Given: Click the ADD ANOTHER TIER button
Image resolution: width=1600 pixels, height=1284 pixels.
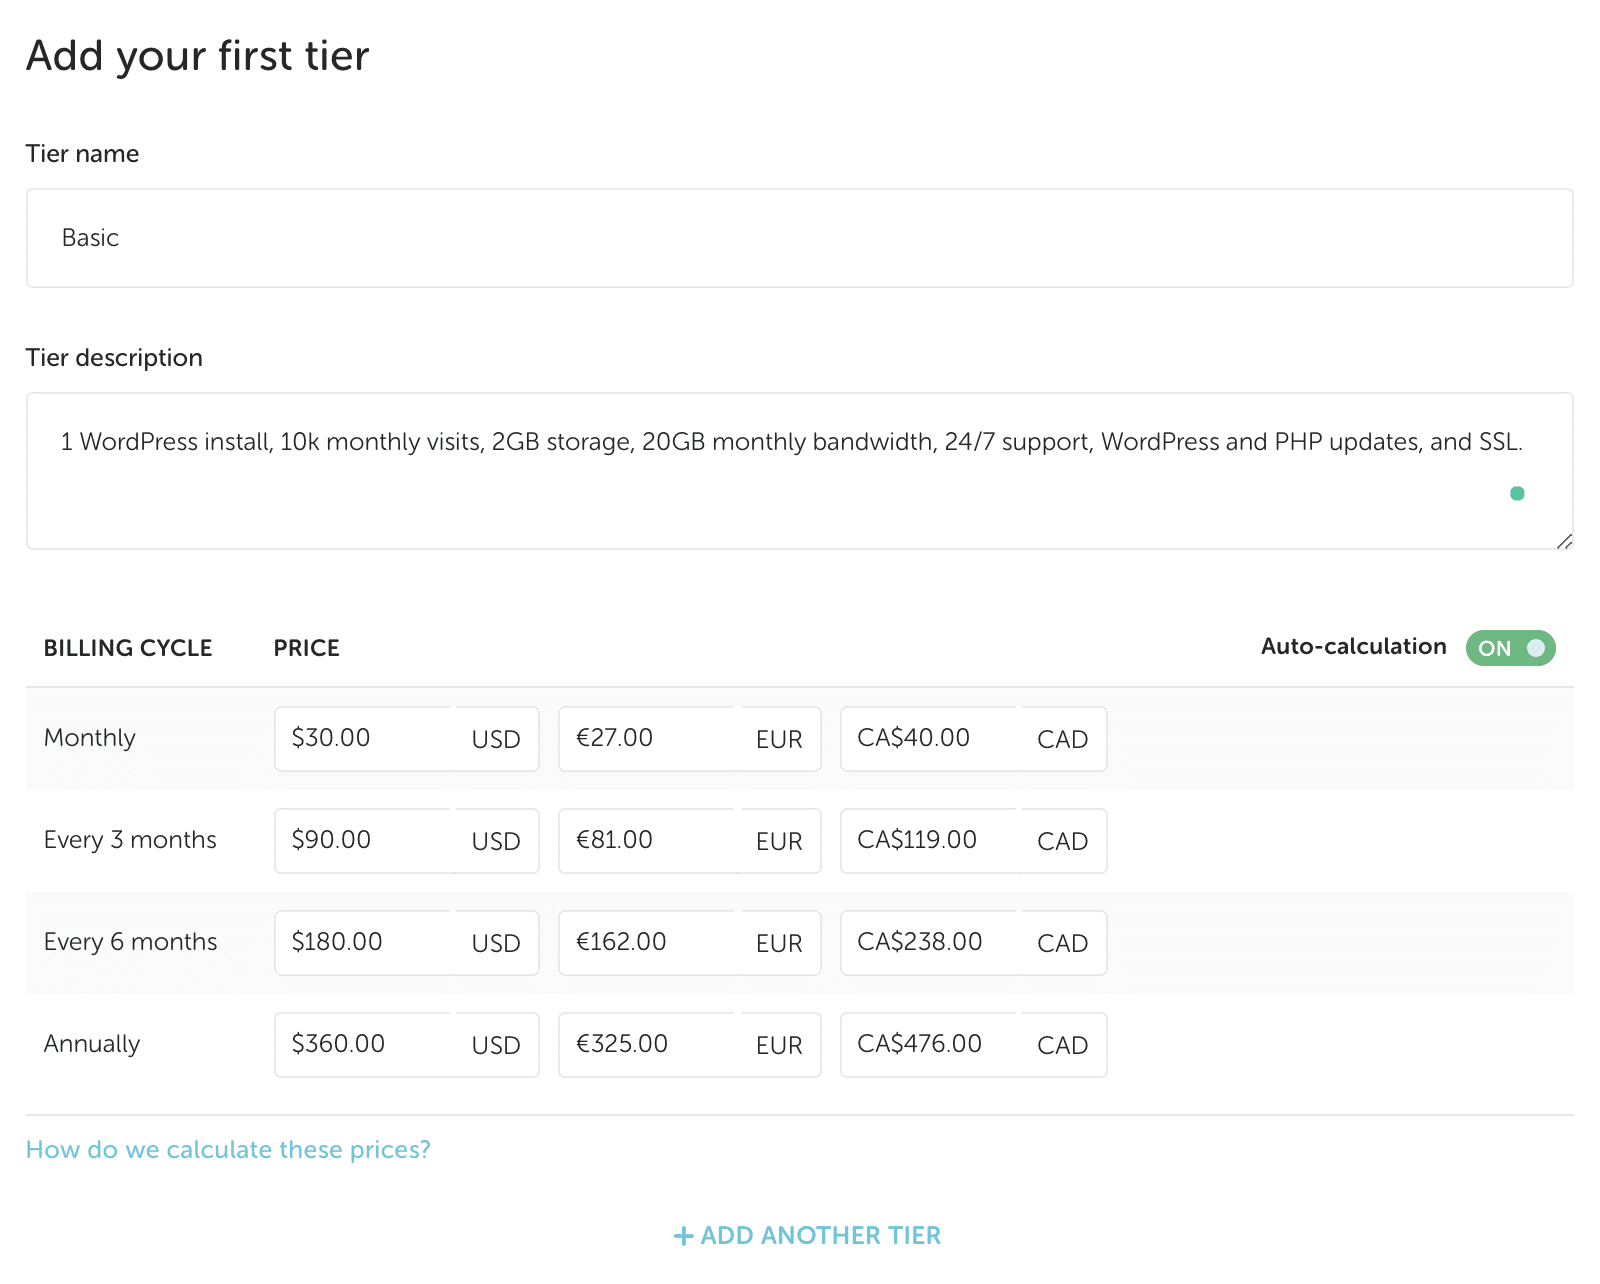Looking at the screenshot, I should pos(820,1236).
